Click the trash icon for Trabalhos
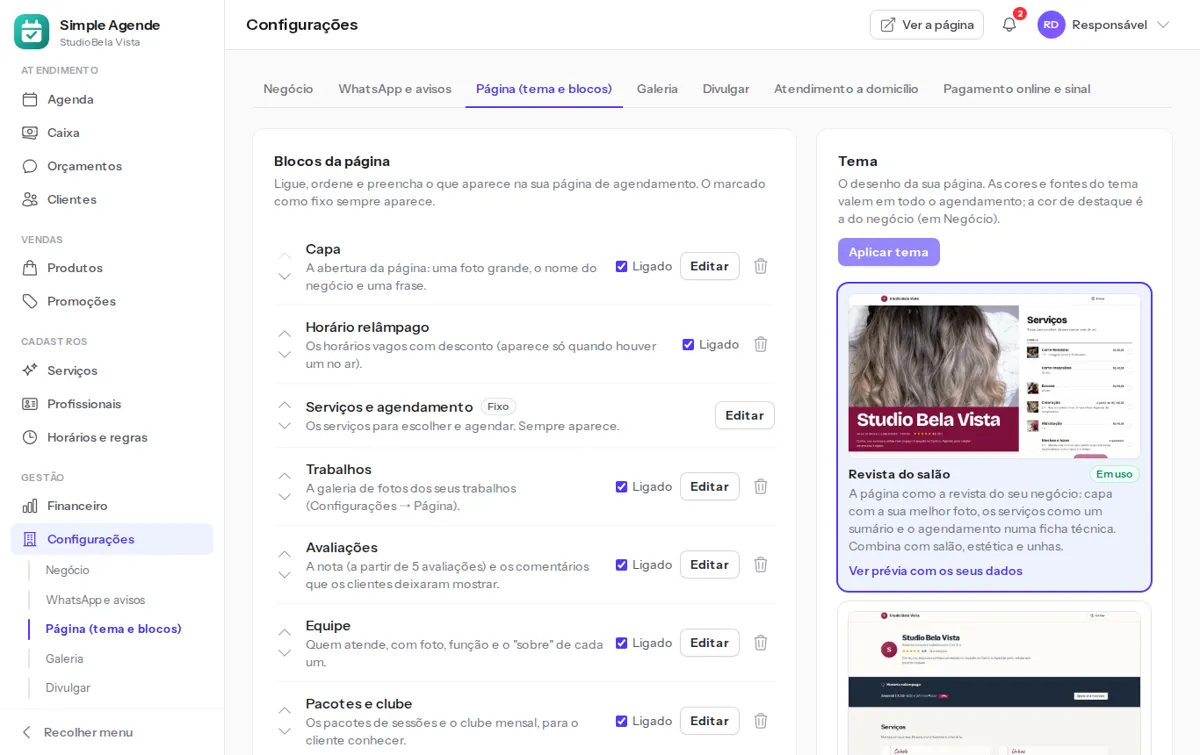 (x=760, y=486)
